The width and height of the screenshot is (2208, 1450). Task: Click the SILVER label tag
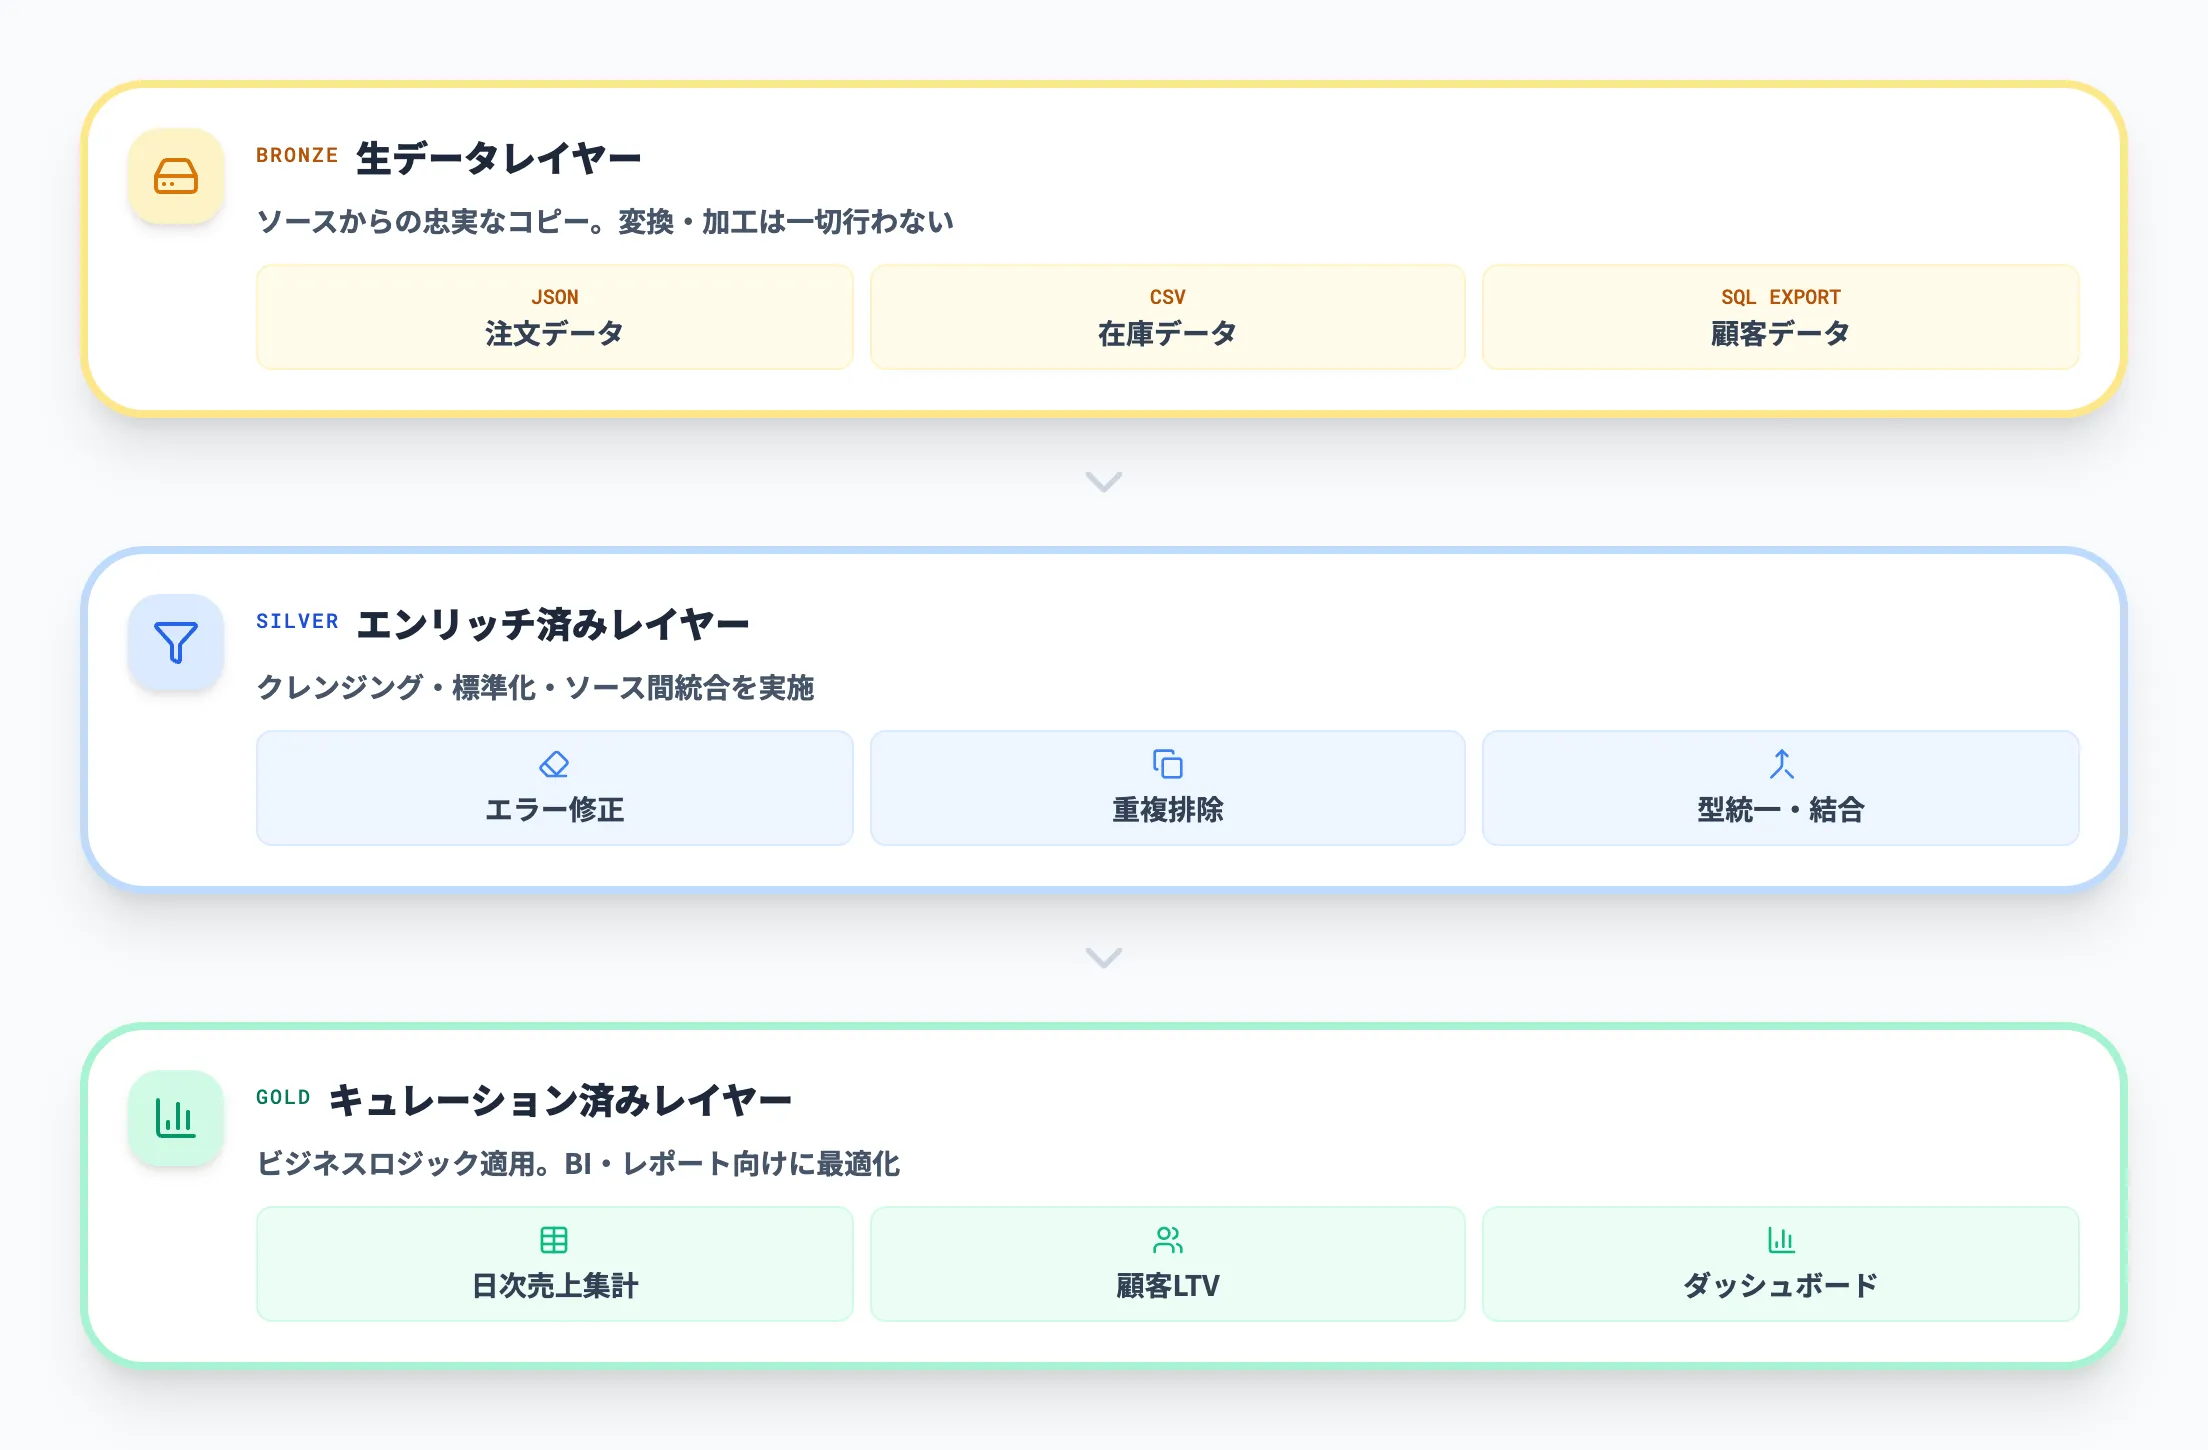pyautogui.click(x=296, y=621)
